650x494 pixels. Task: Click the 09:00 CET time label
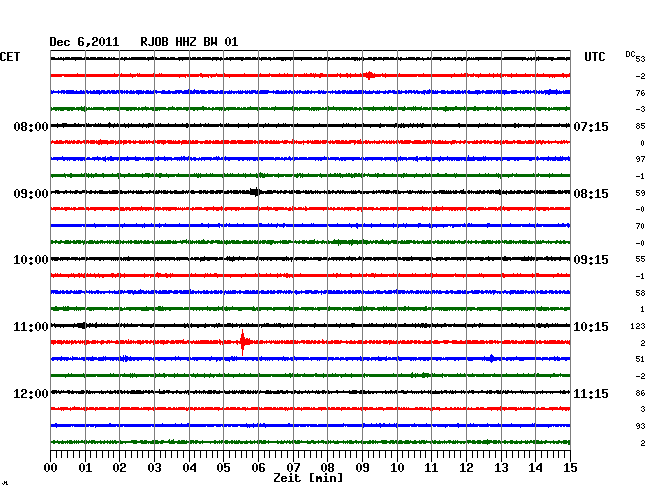(x=31, y=194)
